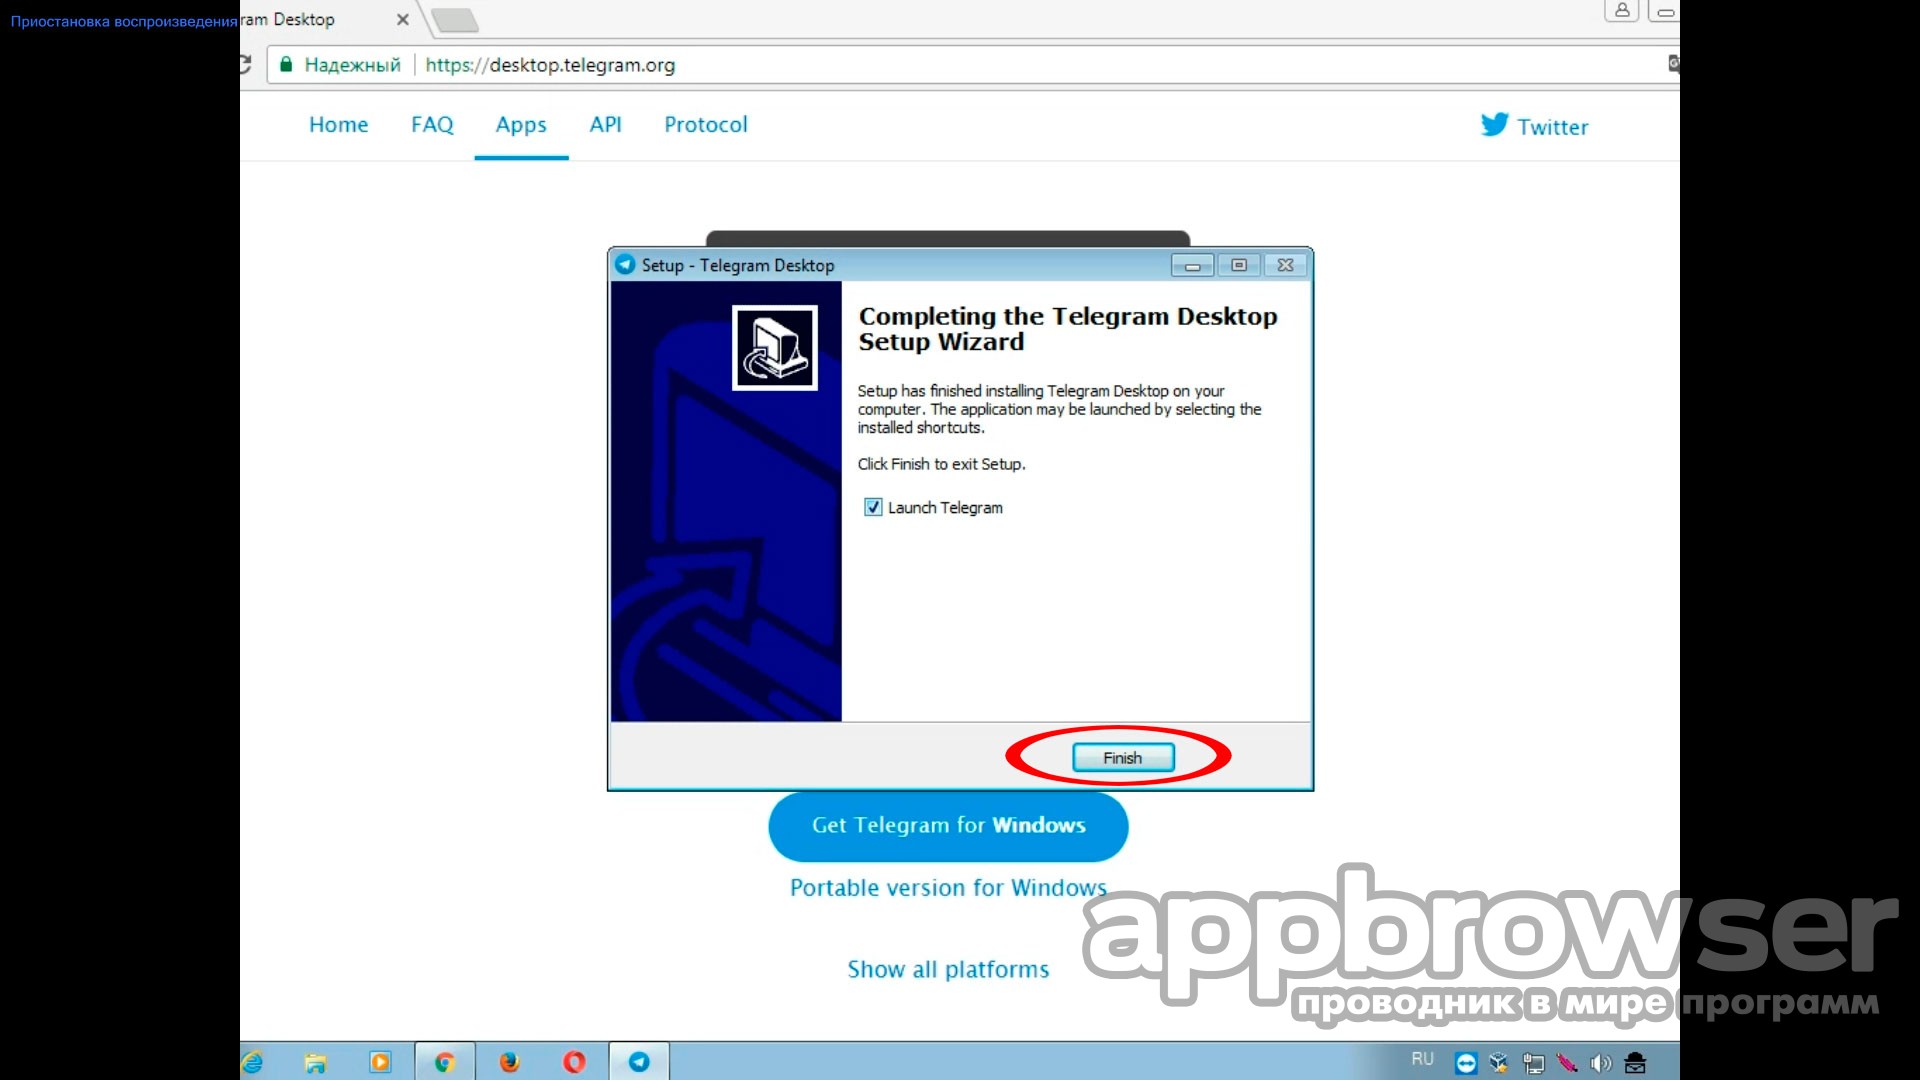This screenshot has height=1080, width=1920.
Task: Open a new browser tab
Action: tap(455, 20)
